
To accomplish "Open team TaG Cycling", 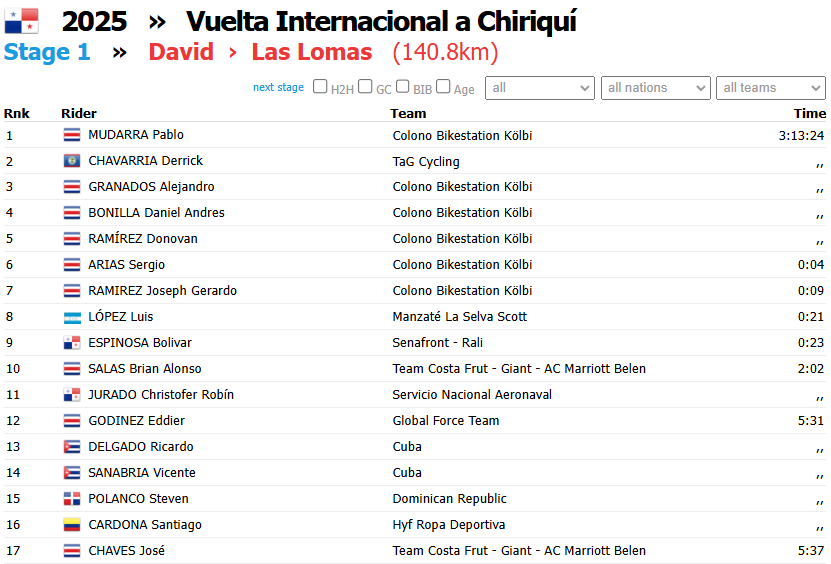I will tap(426, 162).
